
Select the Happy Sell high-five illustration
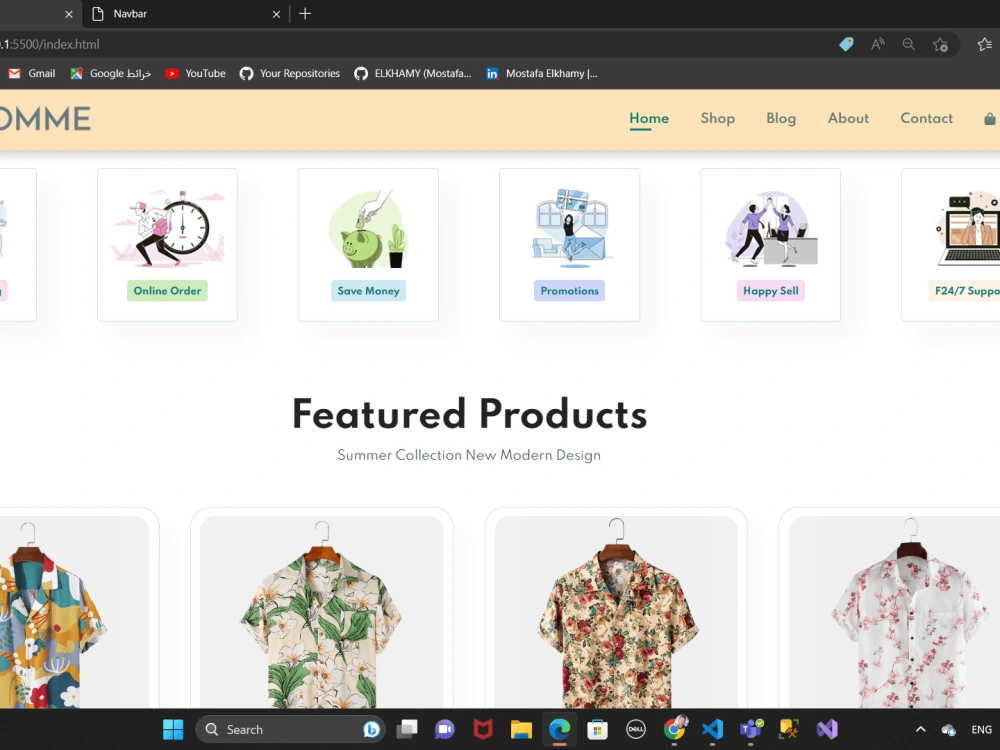pyautogui.click(x=770, y=228)
